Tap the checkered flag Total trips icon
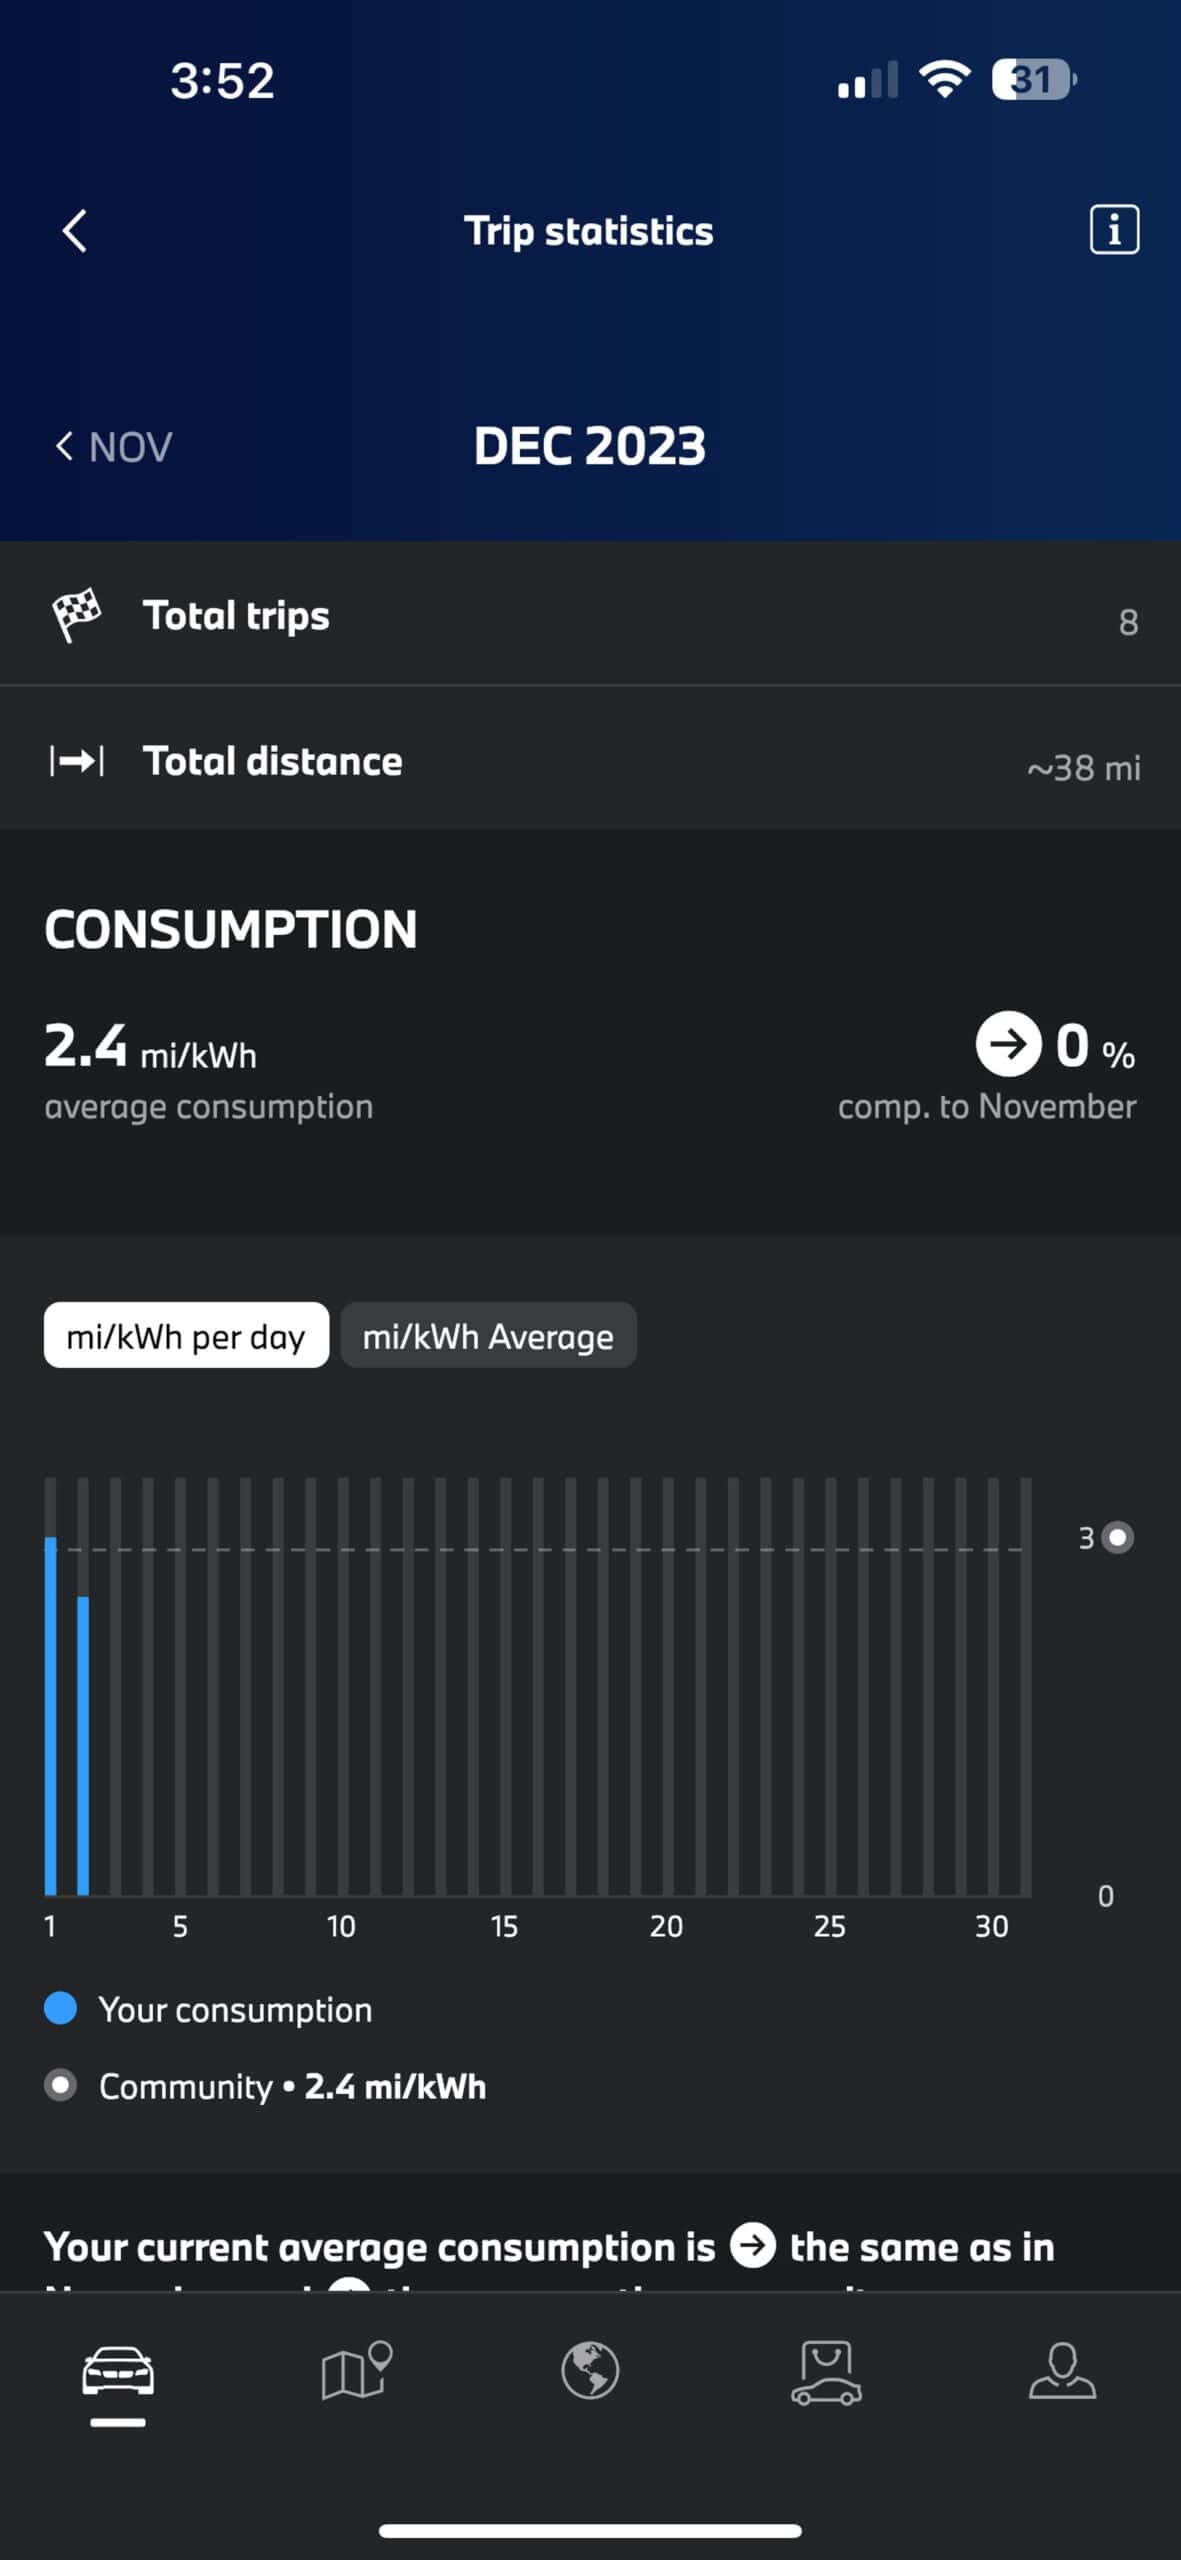1181x2560 pixels. (x=76, y=614)
